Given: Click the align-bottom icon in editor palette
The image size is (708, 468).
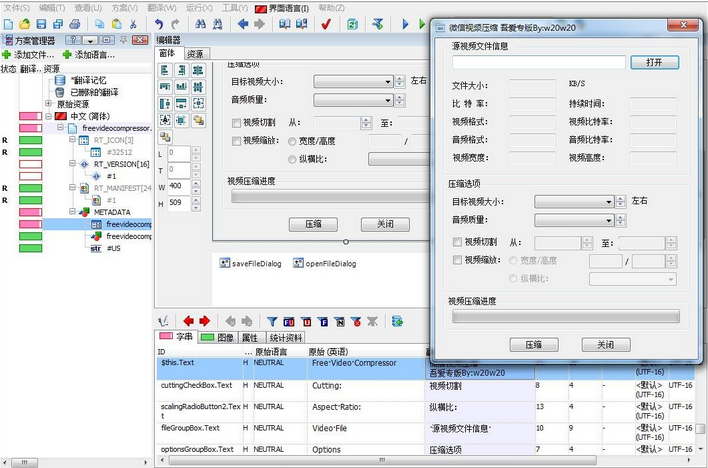Looking at the screenshot, I should [x=182, y=86].
